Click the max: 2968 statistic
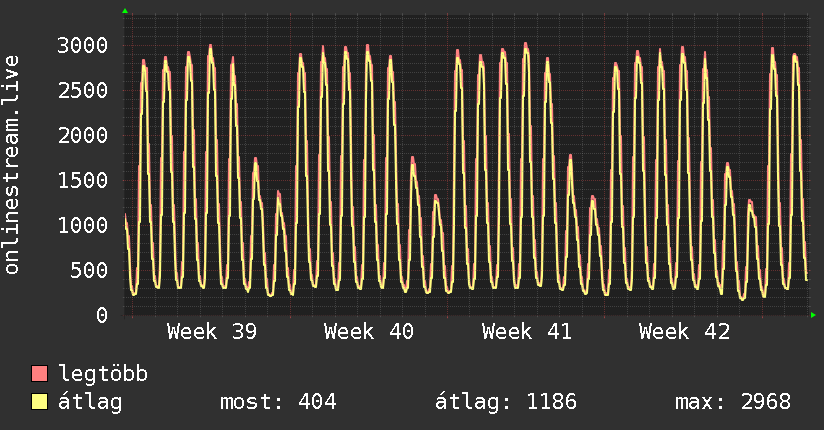824x430 pixels. [x=733, y=402]
